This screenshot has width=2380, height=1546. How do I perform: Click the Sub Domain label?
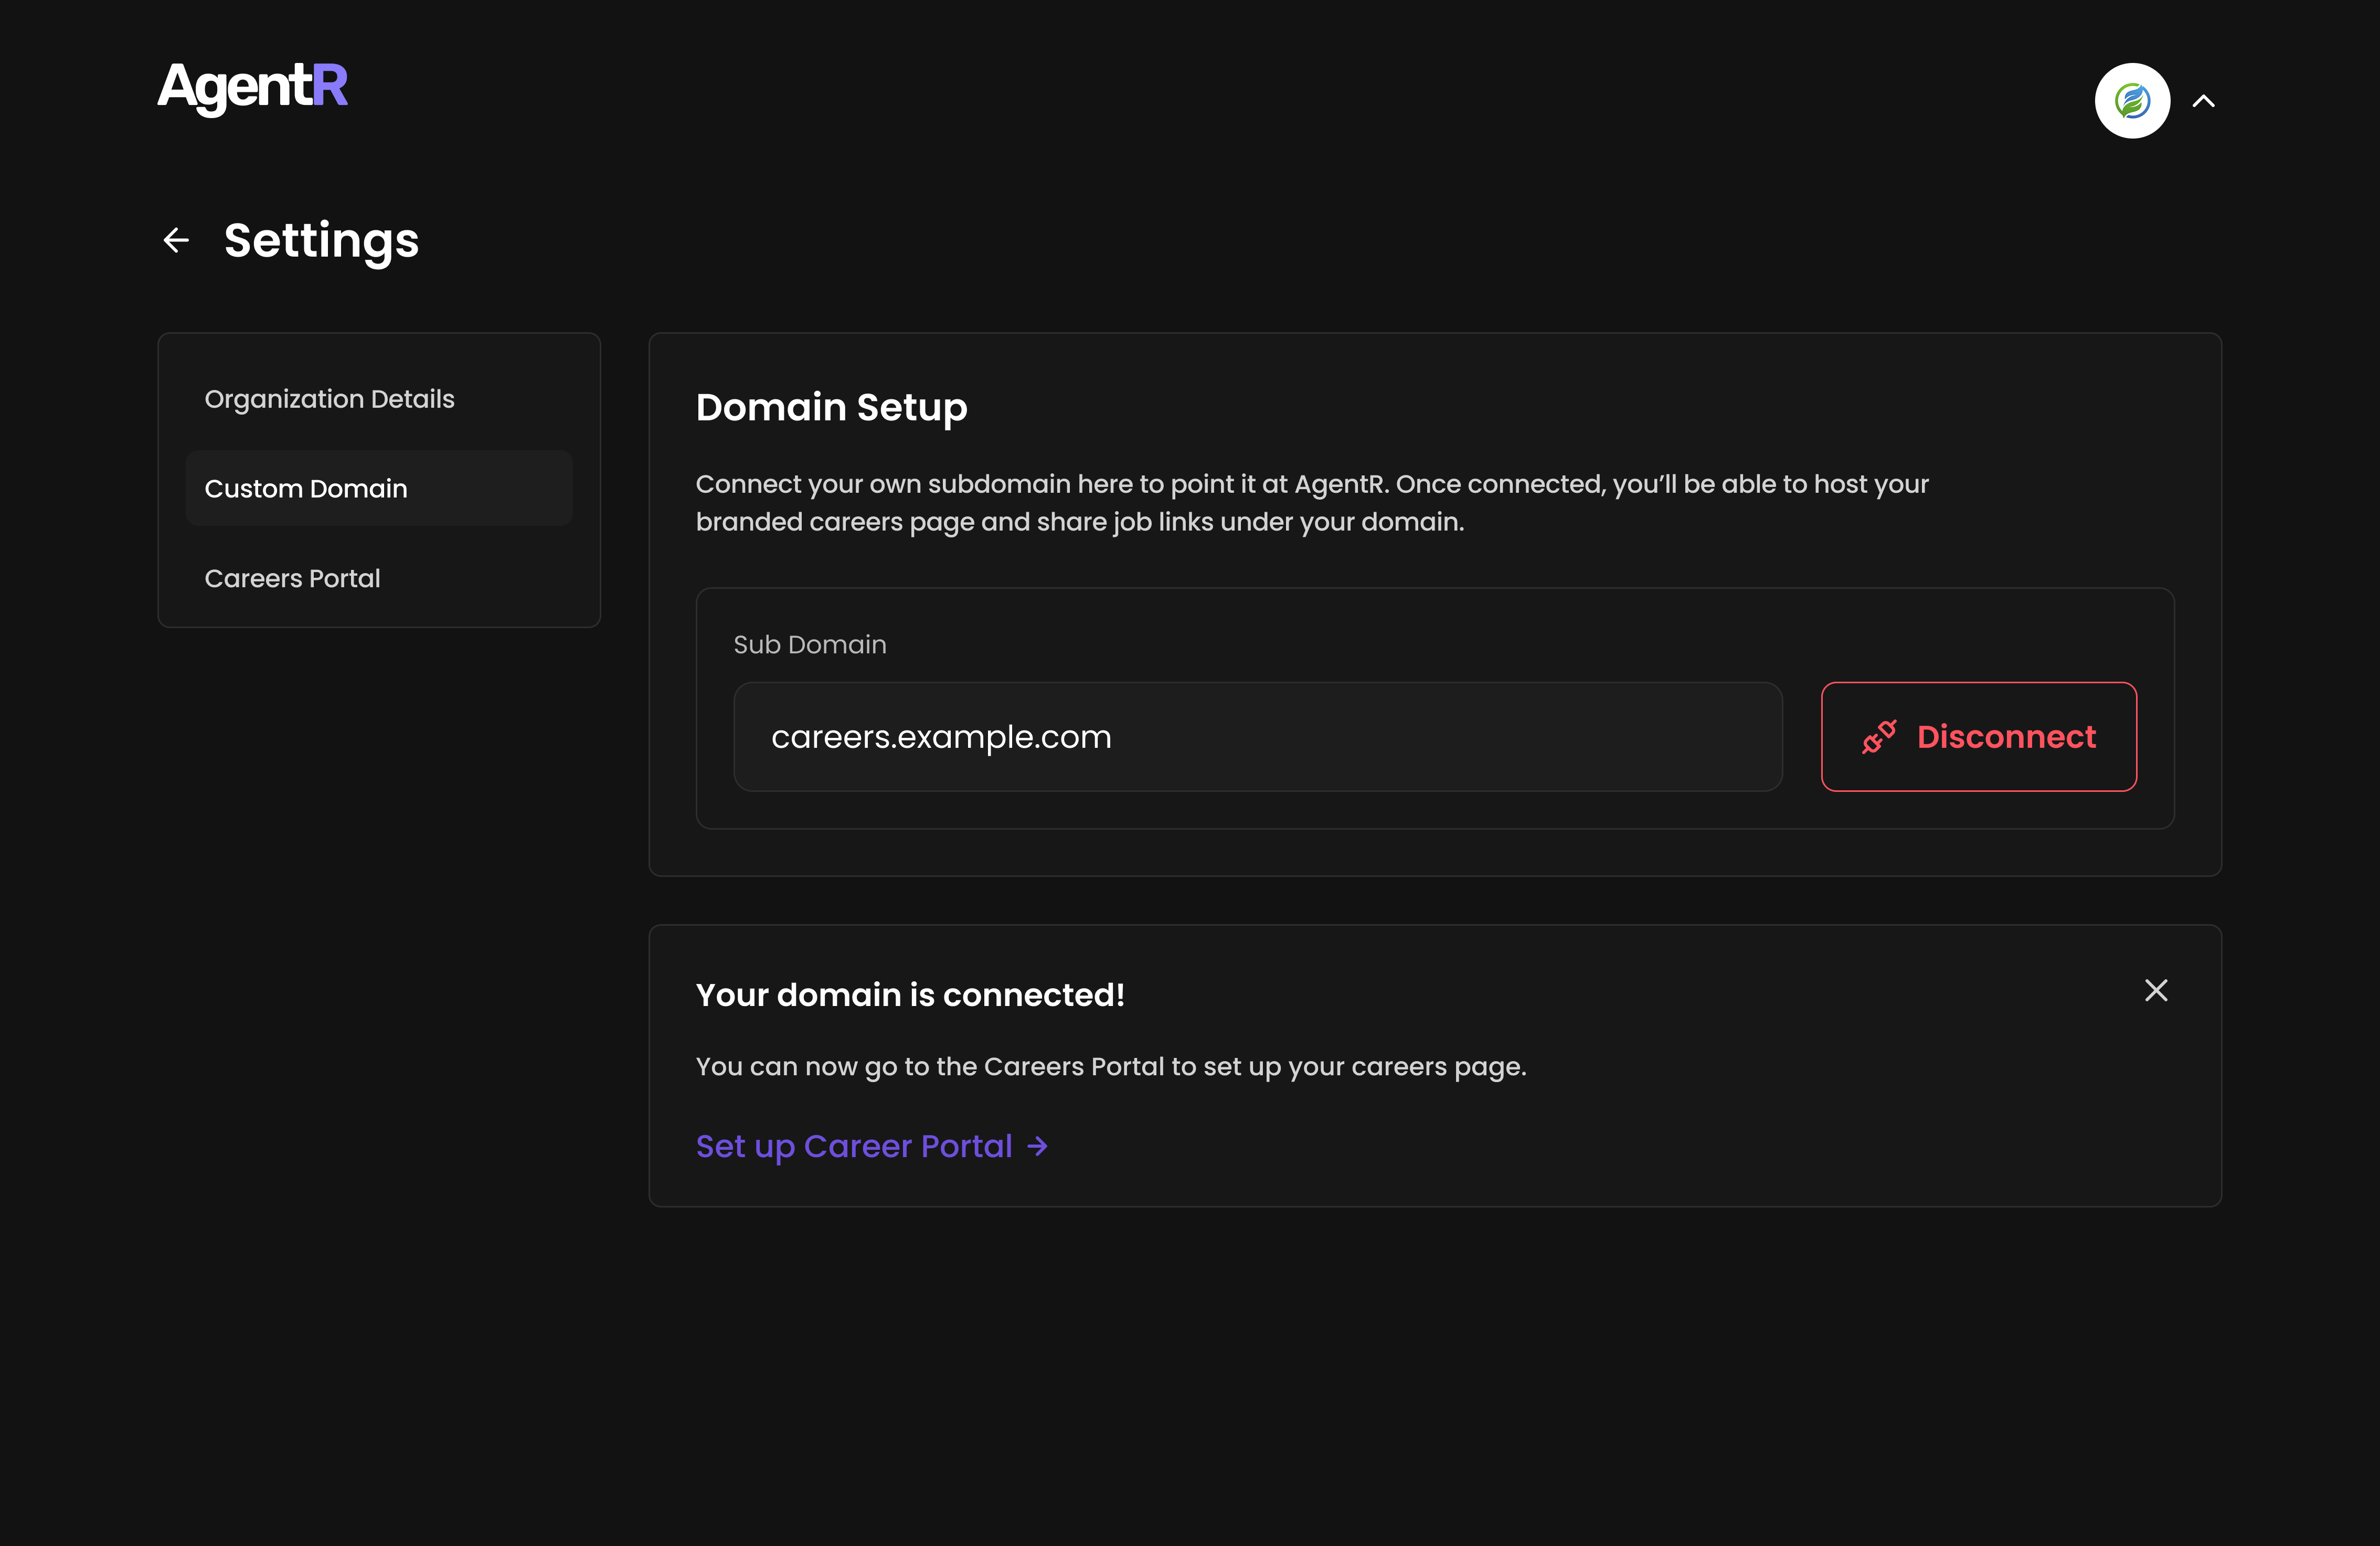(810, 644)
